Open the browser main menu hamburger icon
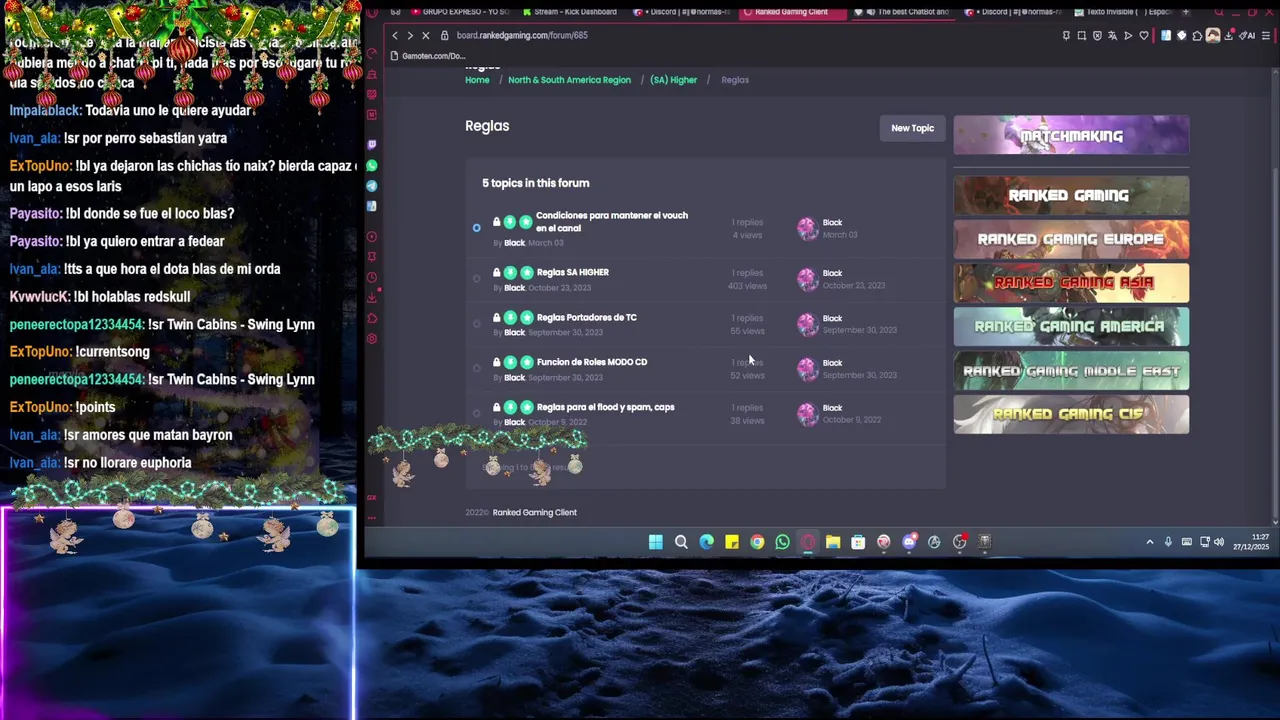 [1266, 35]
